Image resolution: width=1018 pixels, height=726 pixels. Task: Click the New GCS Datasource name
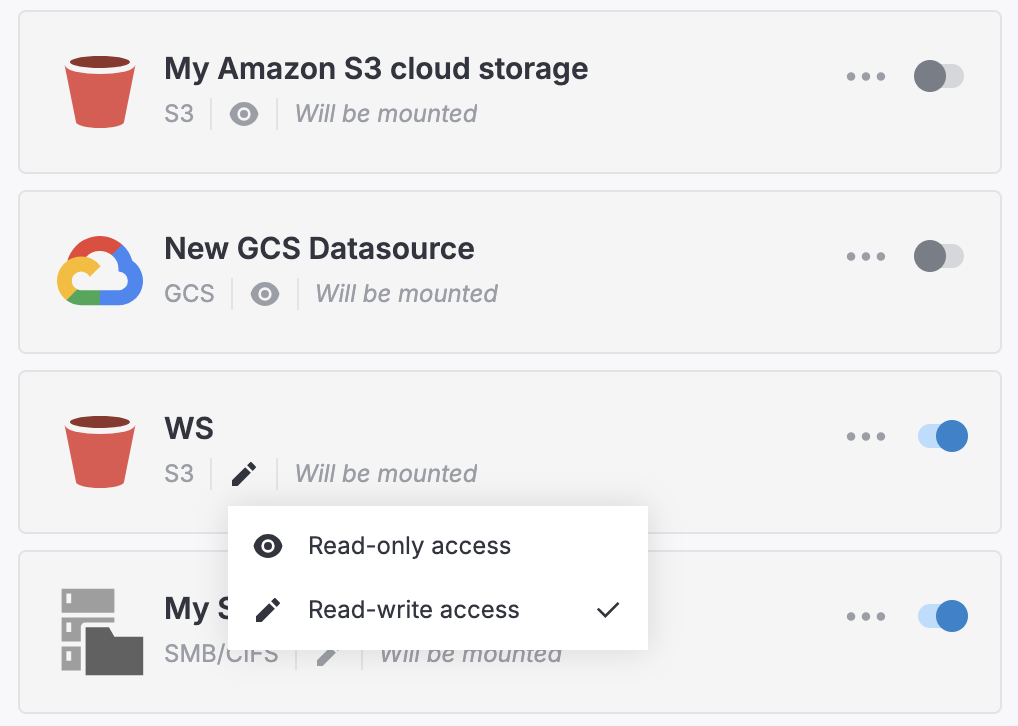[x=319, y=249]
